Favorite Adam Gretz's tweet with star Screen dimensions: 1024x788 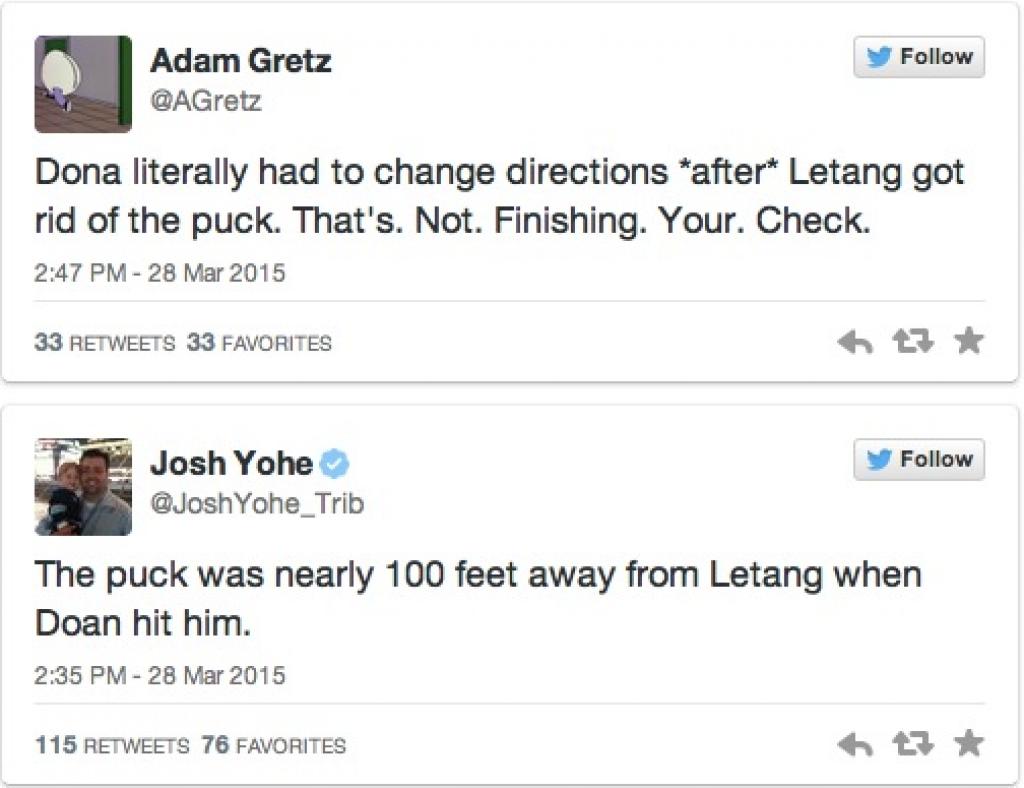point(968,342)
